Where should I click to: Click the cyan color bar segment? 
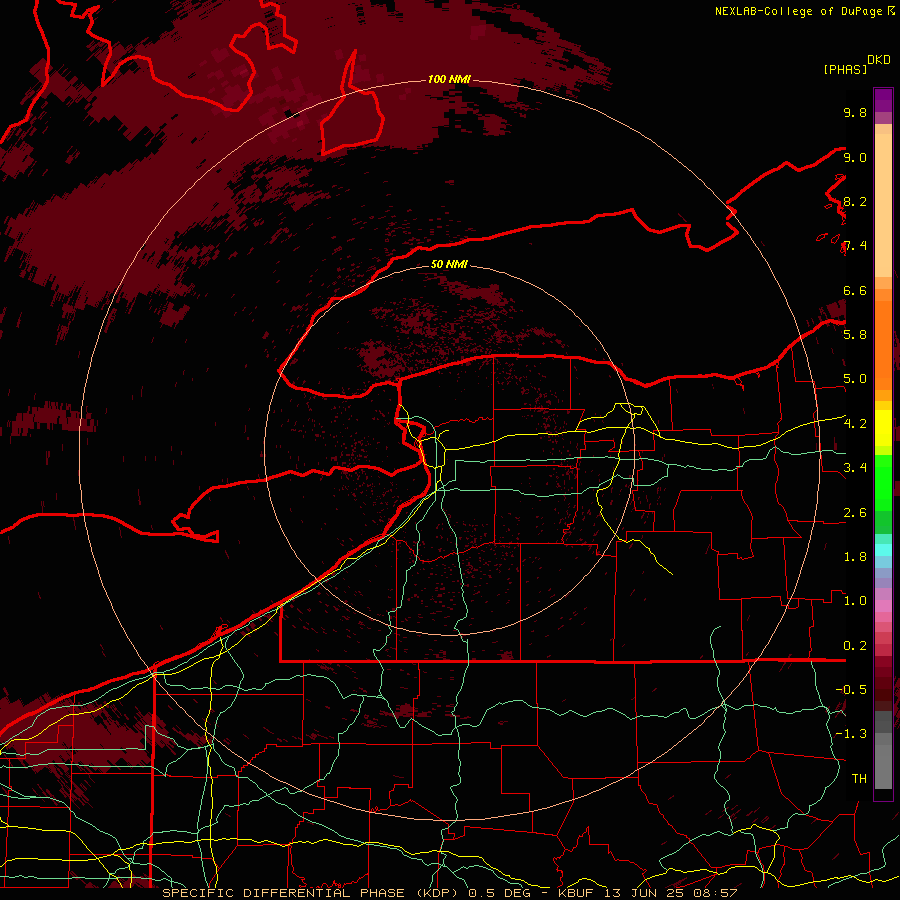click(x=883, y=549)
